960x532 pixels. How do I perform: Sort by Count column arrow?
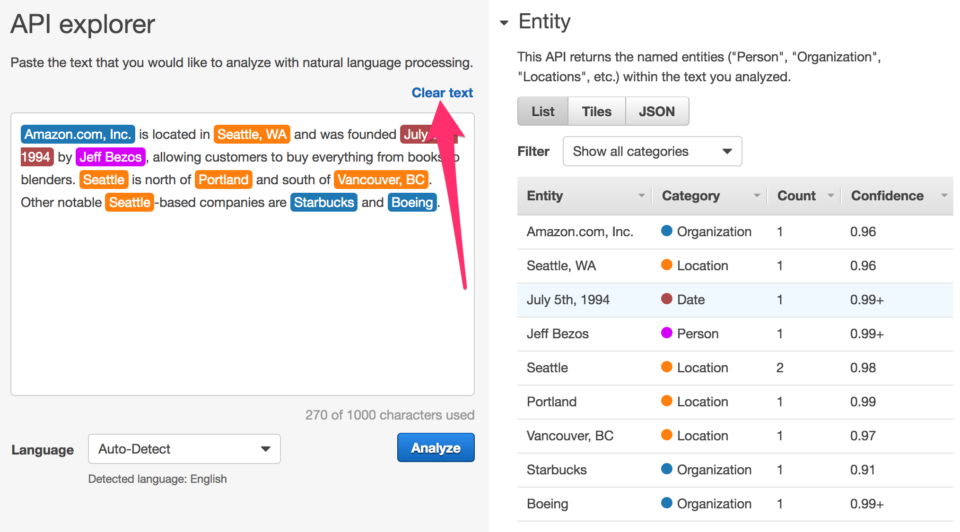coord(830,196)
